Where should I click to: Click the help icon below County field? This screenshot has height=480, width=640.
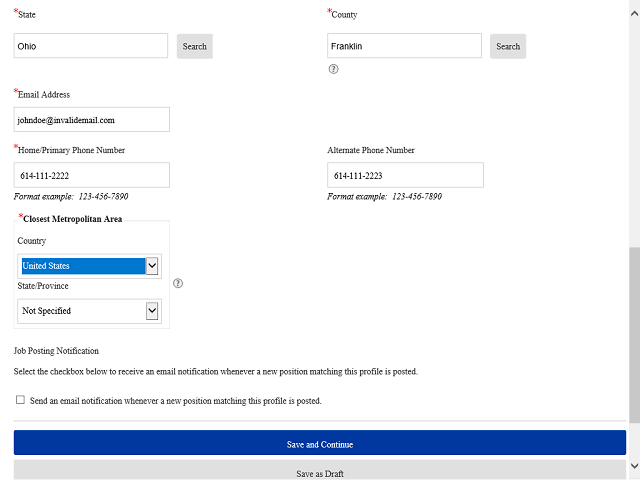333,69
